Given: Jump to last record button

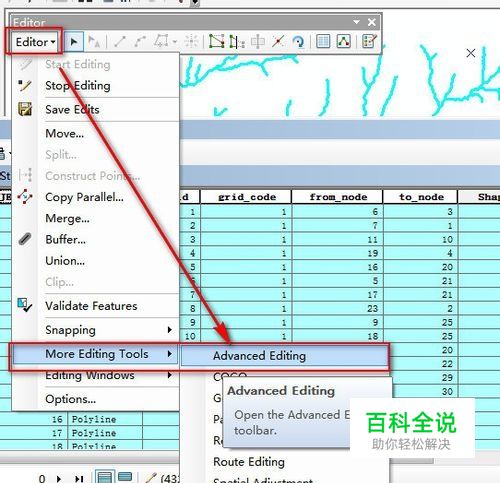Looking at the screenshot, I should [x=79, y=479].
